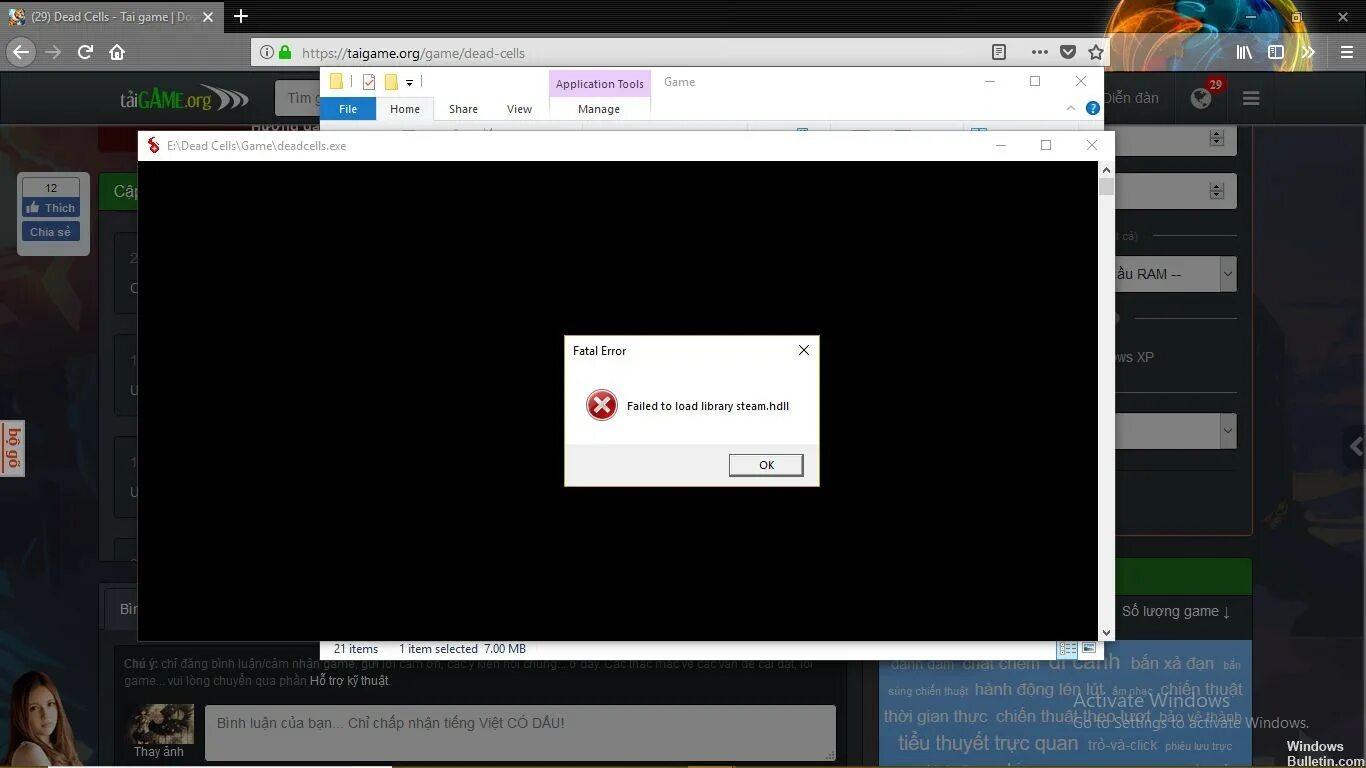The height and width of the screenshot is (768, 1366).
Task: Open Share tab in File Explorer
Action: pyautogui.click(x=463, y=109)
